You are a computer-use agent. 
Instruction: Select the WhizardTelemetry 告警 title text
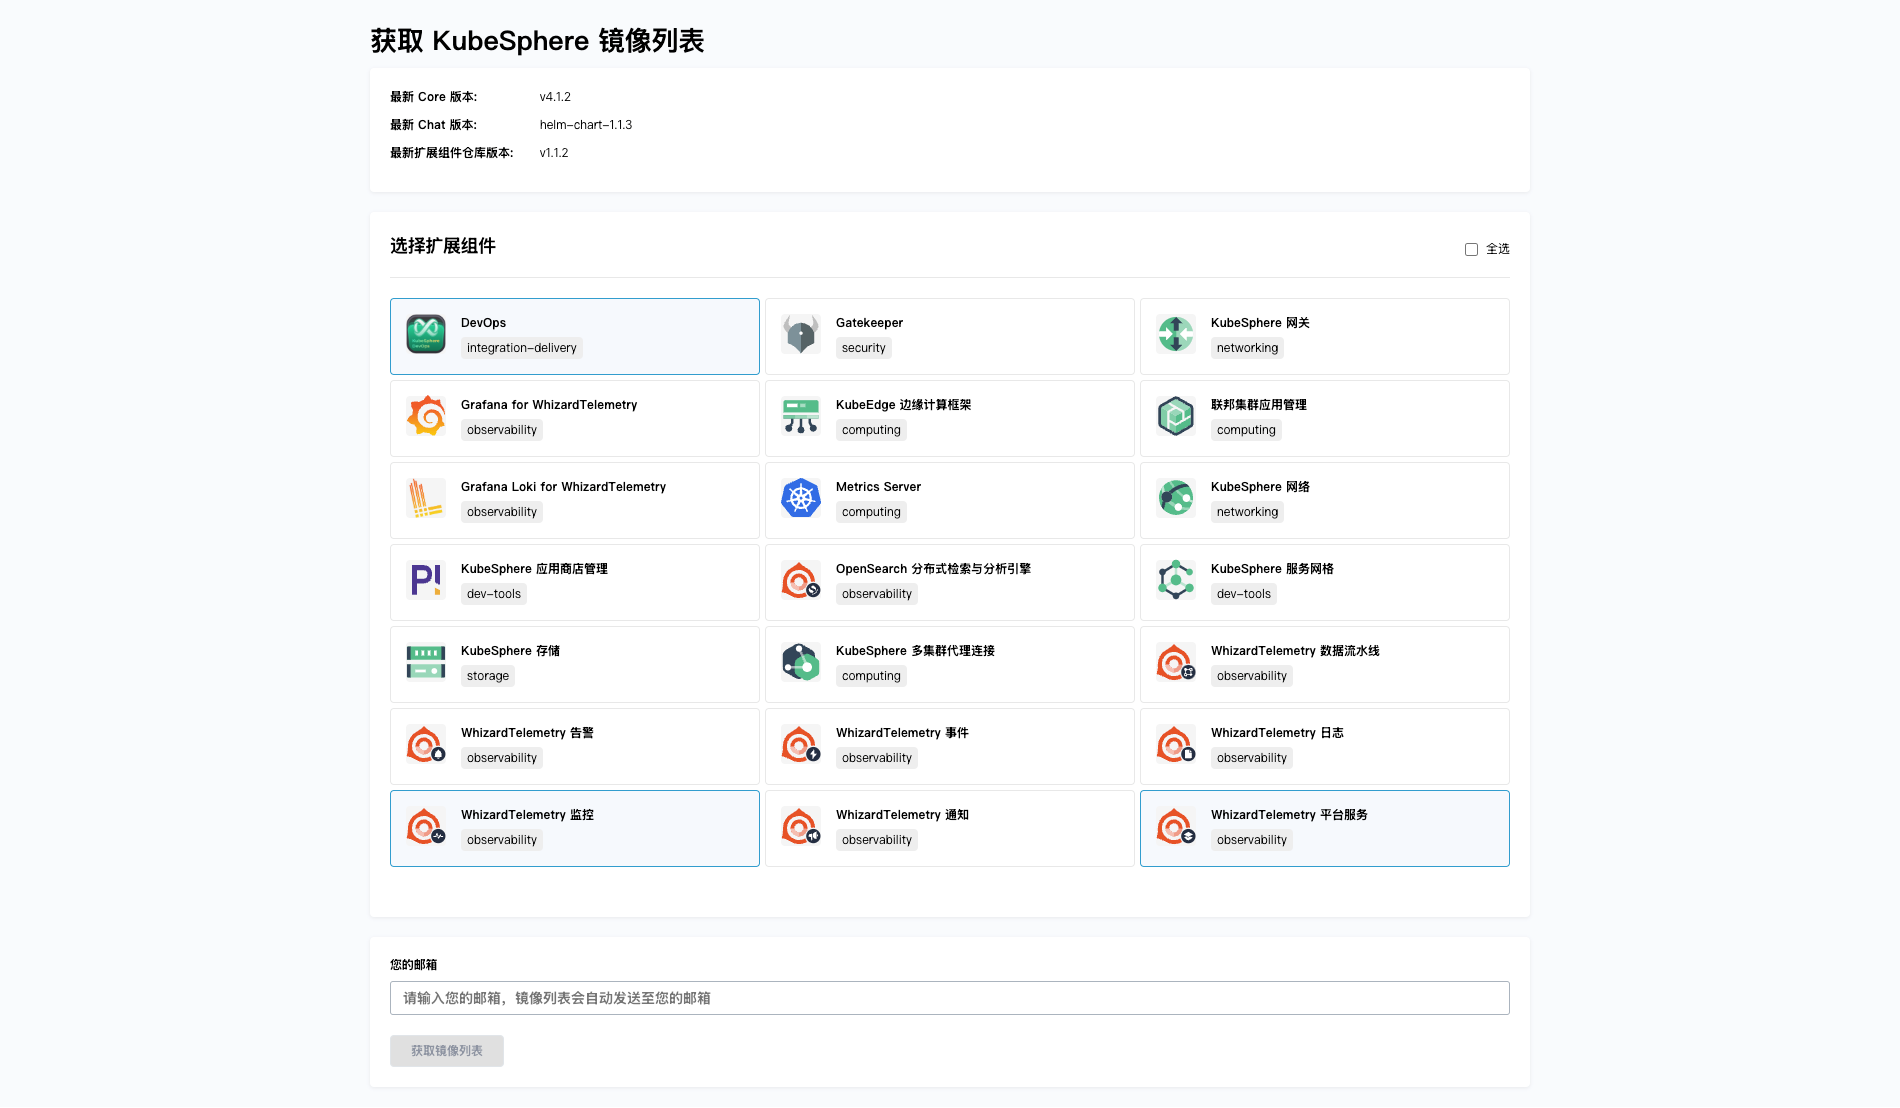tap(527, 733)
